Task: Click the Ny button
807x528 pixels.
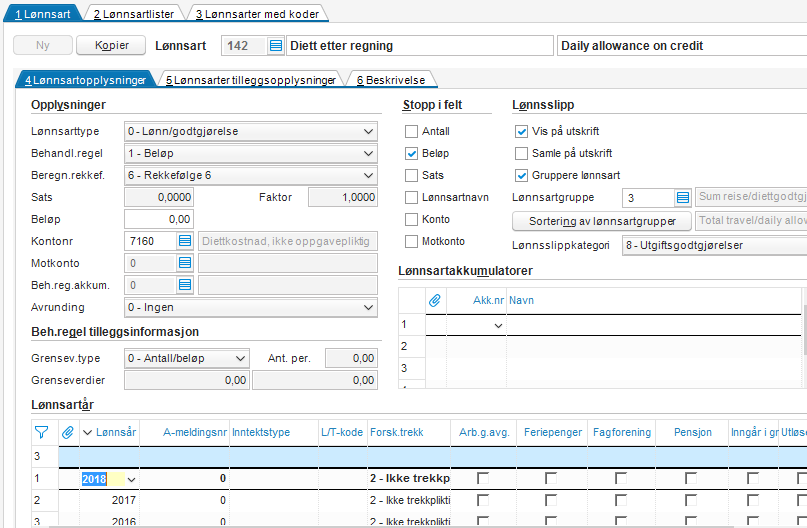Action: click(x=43, y=45)
